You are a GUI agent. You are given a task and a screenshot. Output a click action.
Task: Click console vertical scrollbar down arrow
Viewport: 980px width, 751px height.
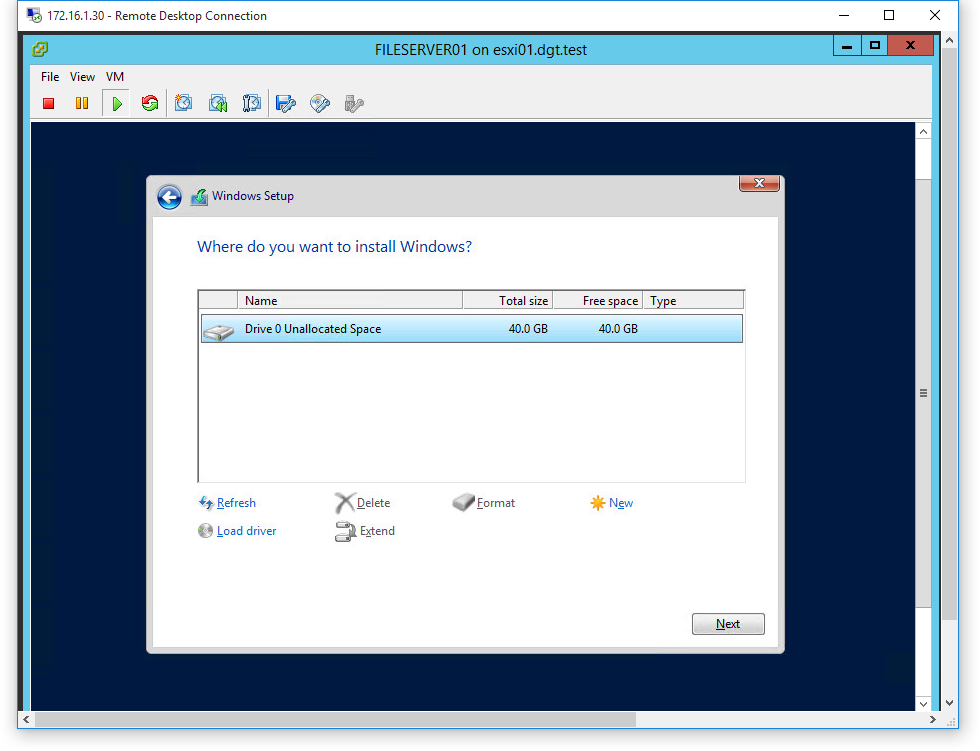[x=924, y=704]
